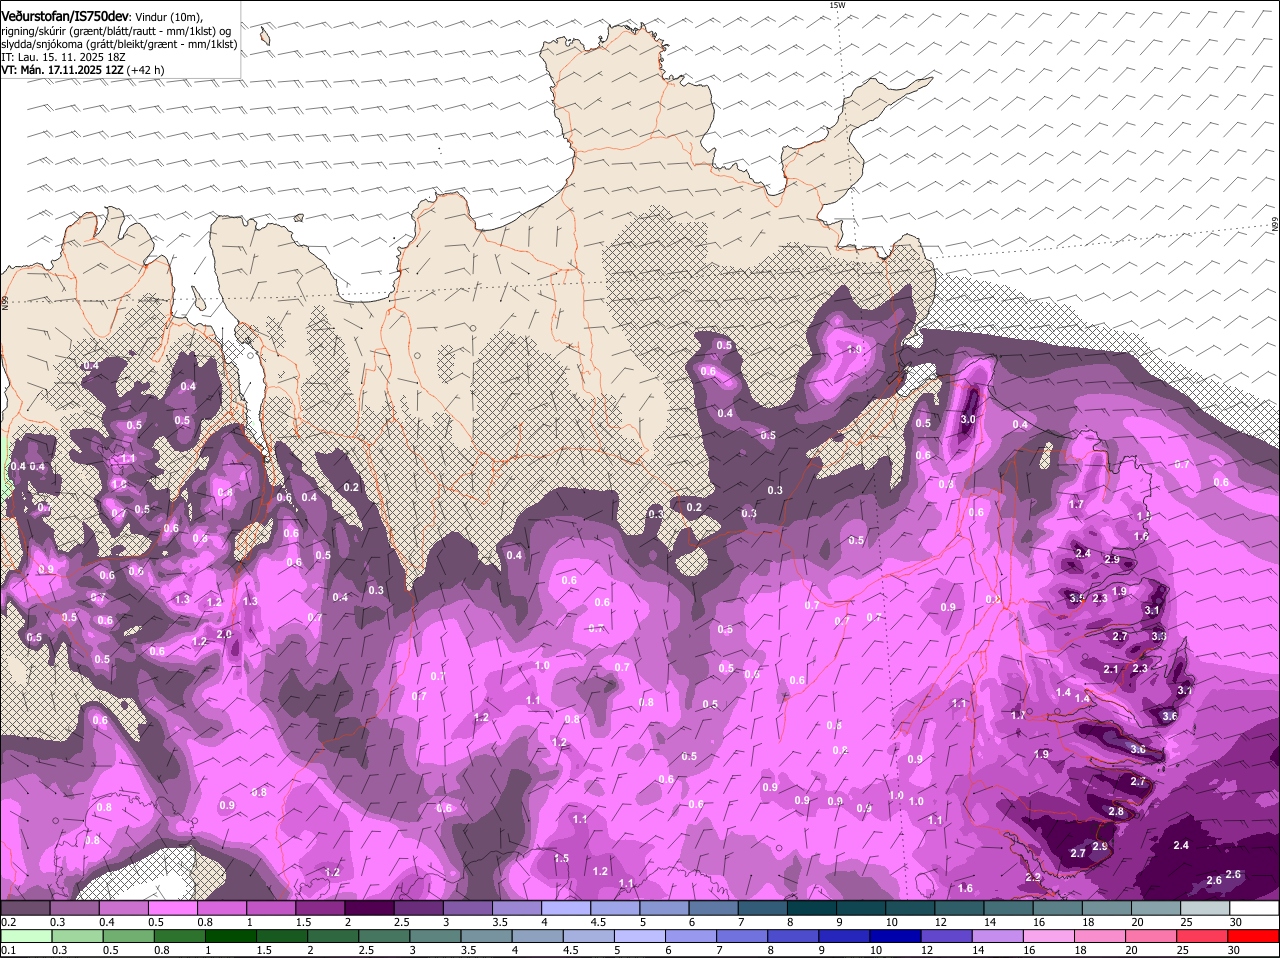Pick the bright pink swatch between 0.5 and 0.8

(x=172, y=907)
